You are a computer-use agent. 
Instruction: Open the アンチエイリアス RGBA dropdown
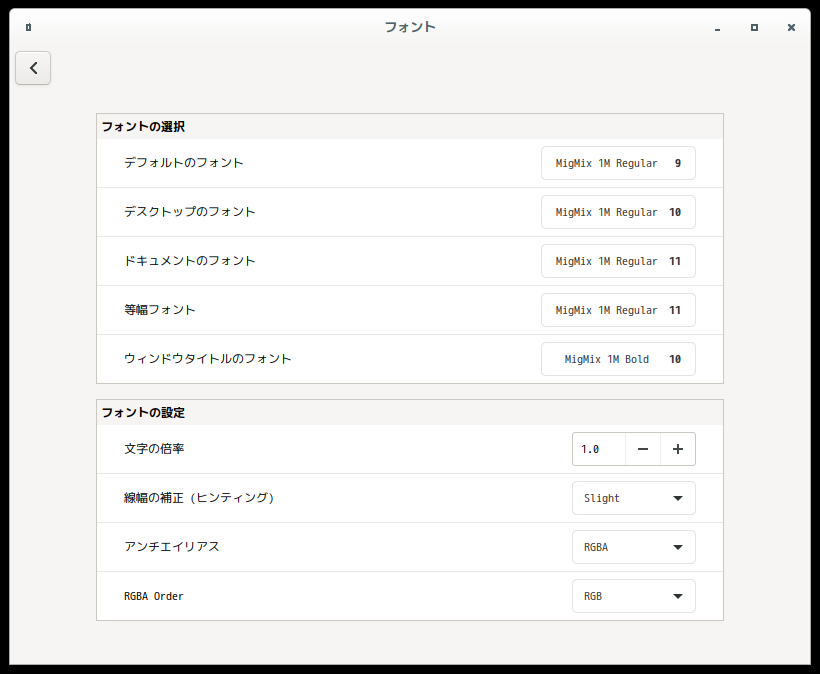click(x=634, y=547)
